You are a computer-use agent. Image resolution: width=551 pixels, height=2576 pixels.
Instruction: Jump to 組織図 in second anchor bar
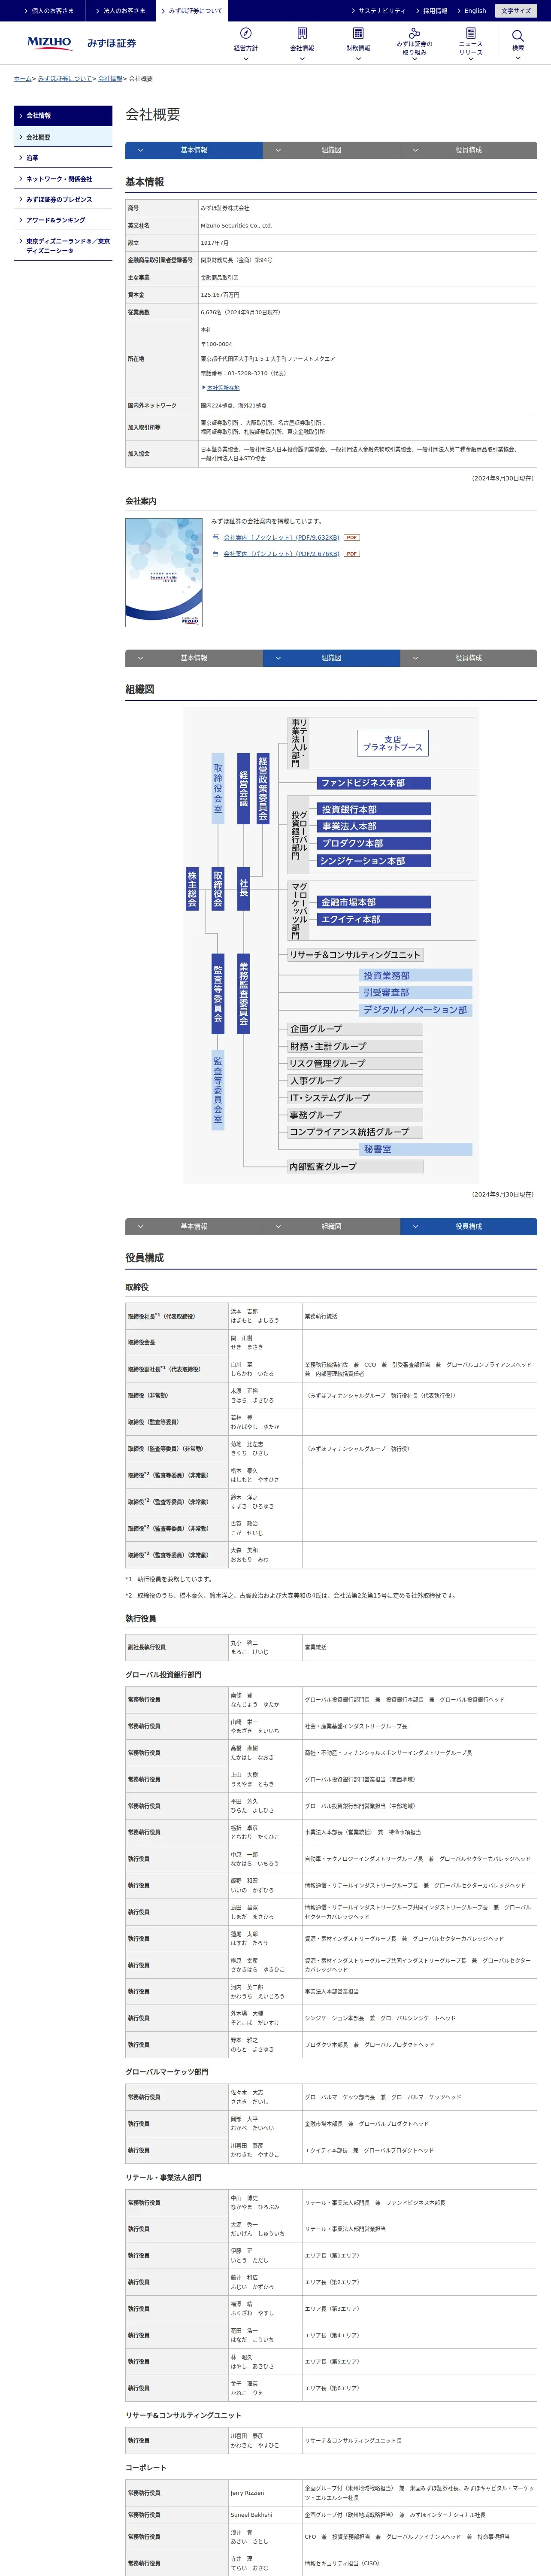331,658
